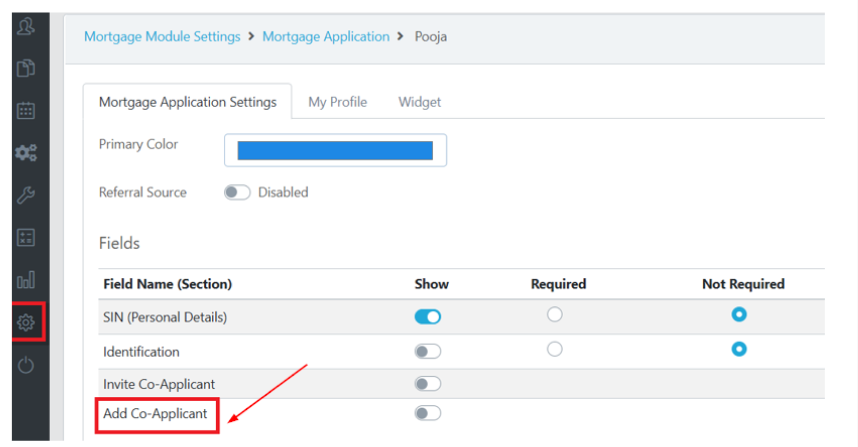Switch to the My Profile tab
This screenshot has height=447, width=858.
(337, 102)
